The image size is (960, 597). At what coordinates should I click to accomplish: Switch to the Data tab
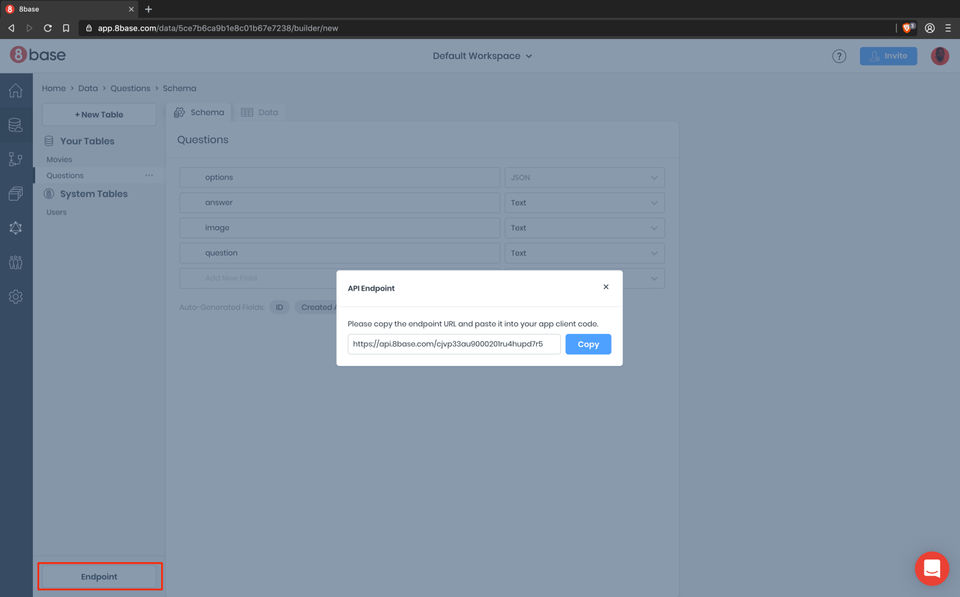[260, 113]
